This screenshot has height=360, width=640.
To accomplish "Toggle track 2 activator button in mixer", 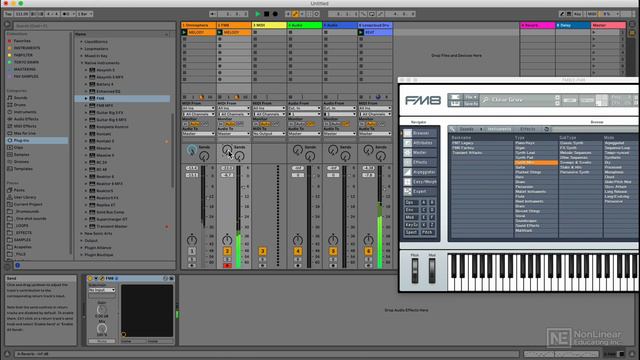I will [227, 251].
